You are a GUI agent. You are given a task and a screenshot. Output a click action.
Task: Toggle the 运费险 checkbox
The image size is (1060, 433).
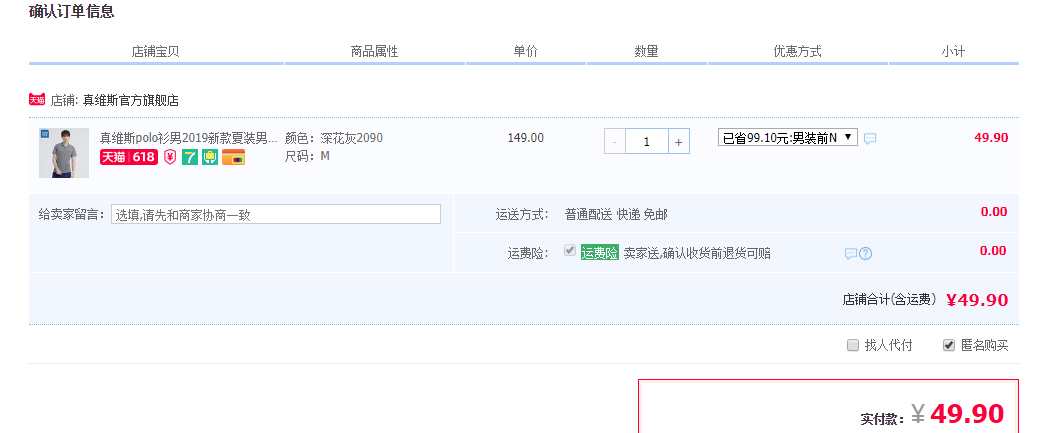570,251
